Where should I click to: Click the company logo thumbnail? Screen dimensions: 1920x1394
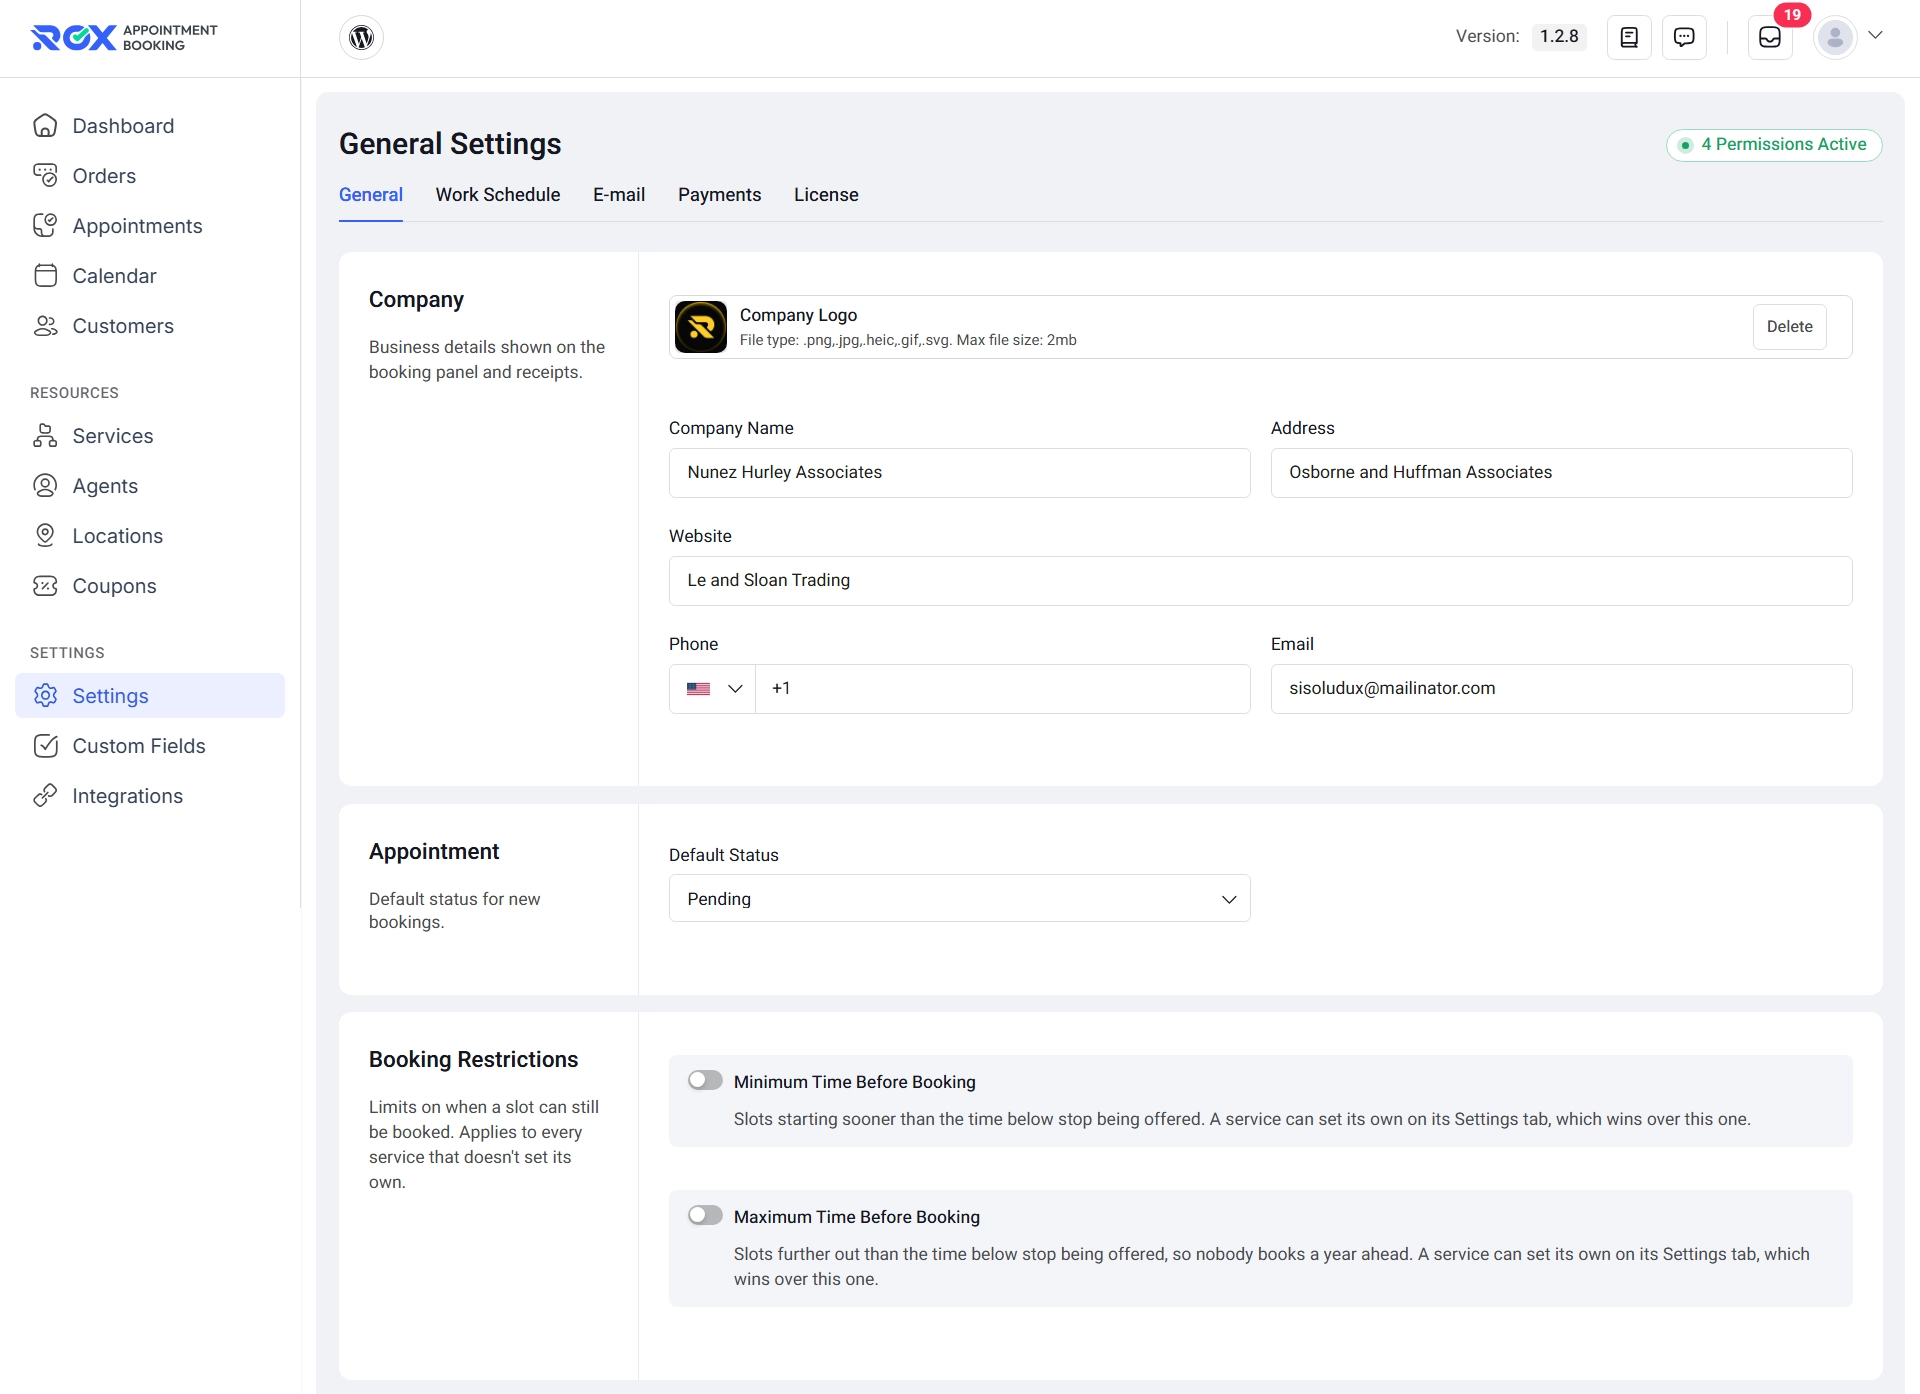tap(701, 327)
